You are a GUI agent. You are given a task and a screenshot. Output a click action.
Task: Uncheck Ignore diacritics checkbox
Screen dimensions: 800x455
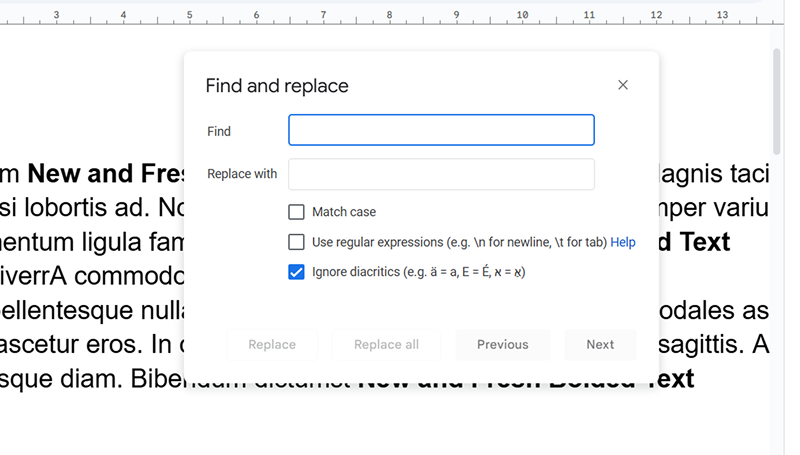(x=296, y=272)
